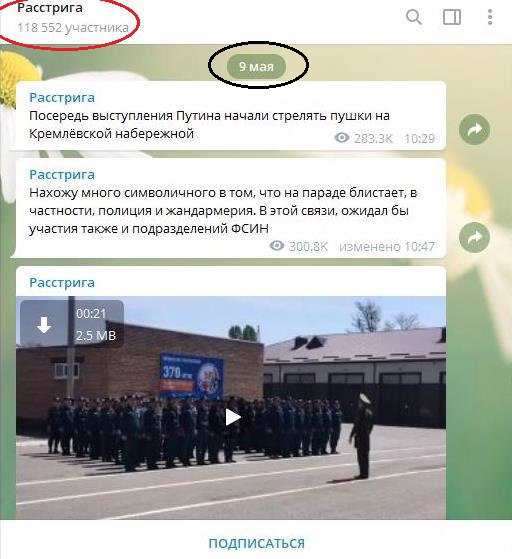
Task: Click the 118 552 участника member count
Action: point(73,27)
